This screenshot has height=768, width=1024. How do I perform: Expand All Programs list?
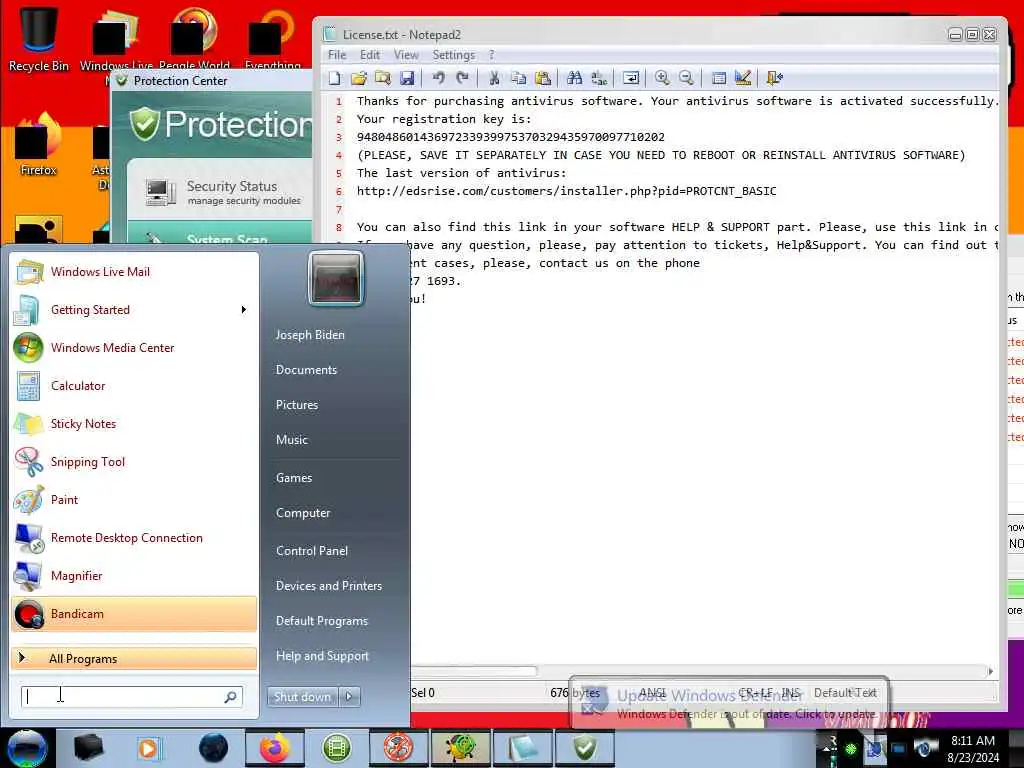pos(135,658)
